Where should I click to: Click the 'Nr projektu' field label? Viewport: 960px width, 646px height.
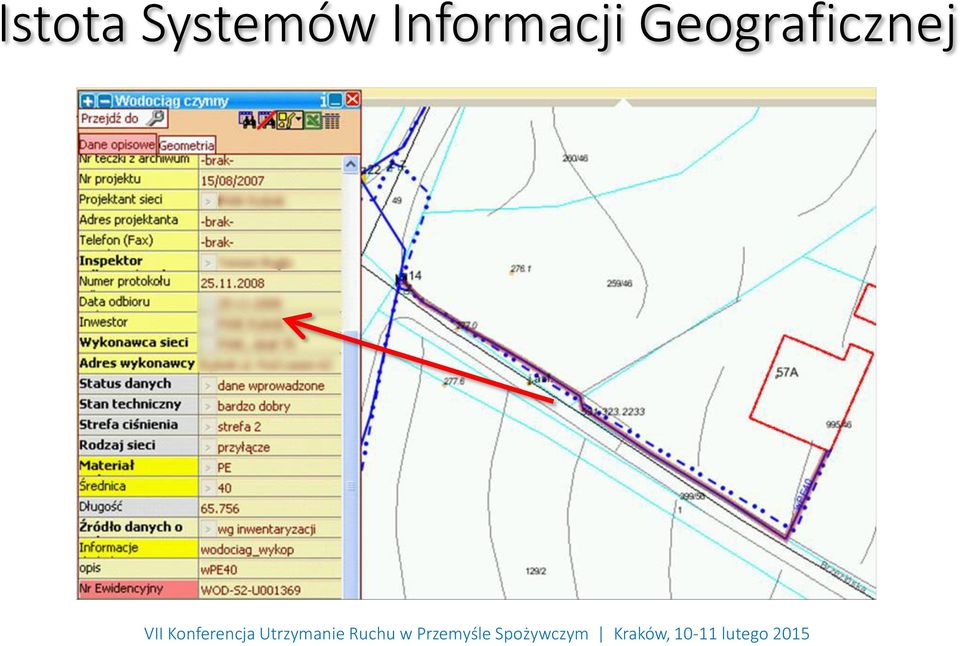[110, 179]
